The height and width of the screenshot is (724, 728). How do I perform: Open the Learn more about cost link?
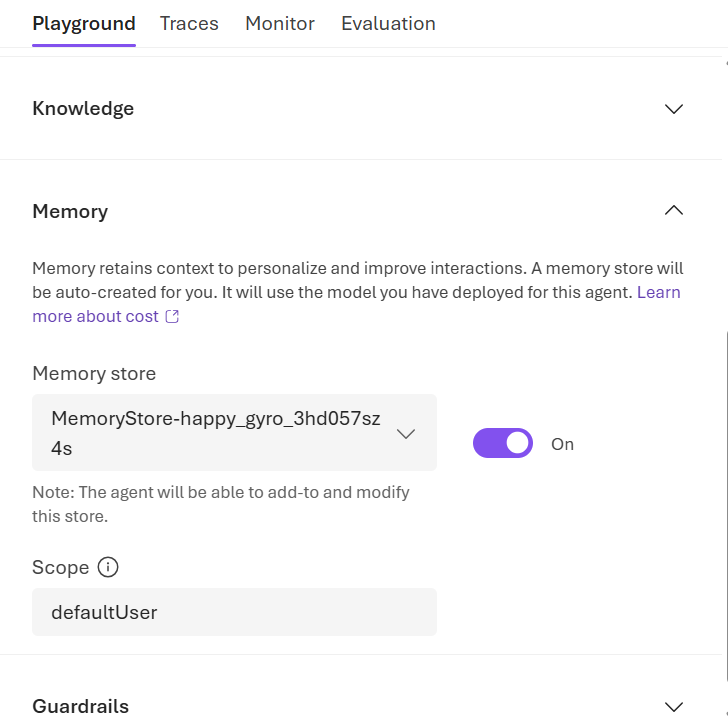pos(95,316)
